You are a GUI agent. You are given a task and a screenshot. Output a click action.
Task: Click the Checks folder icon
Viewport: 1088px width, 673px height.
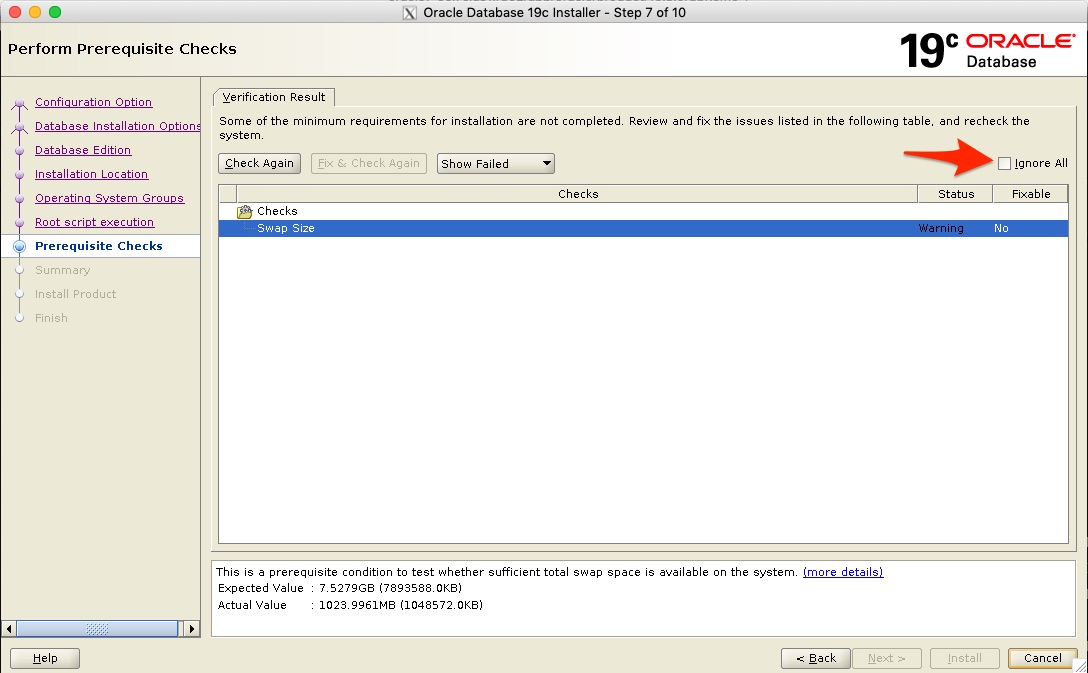[244, 211]
